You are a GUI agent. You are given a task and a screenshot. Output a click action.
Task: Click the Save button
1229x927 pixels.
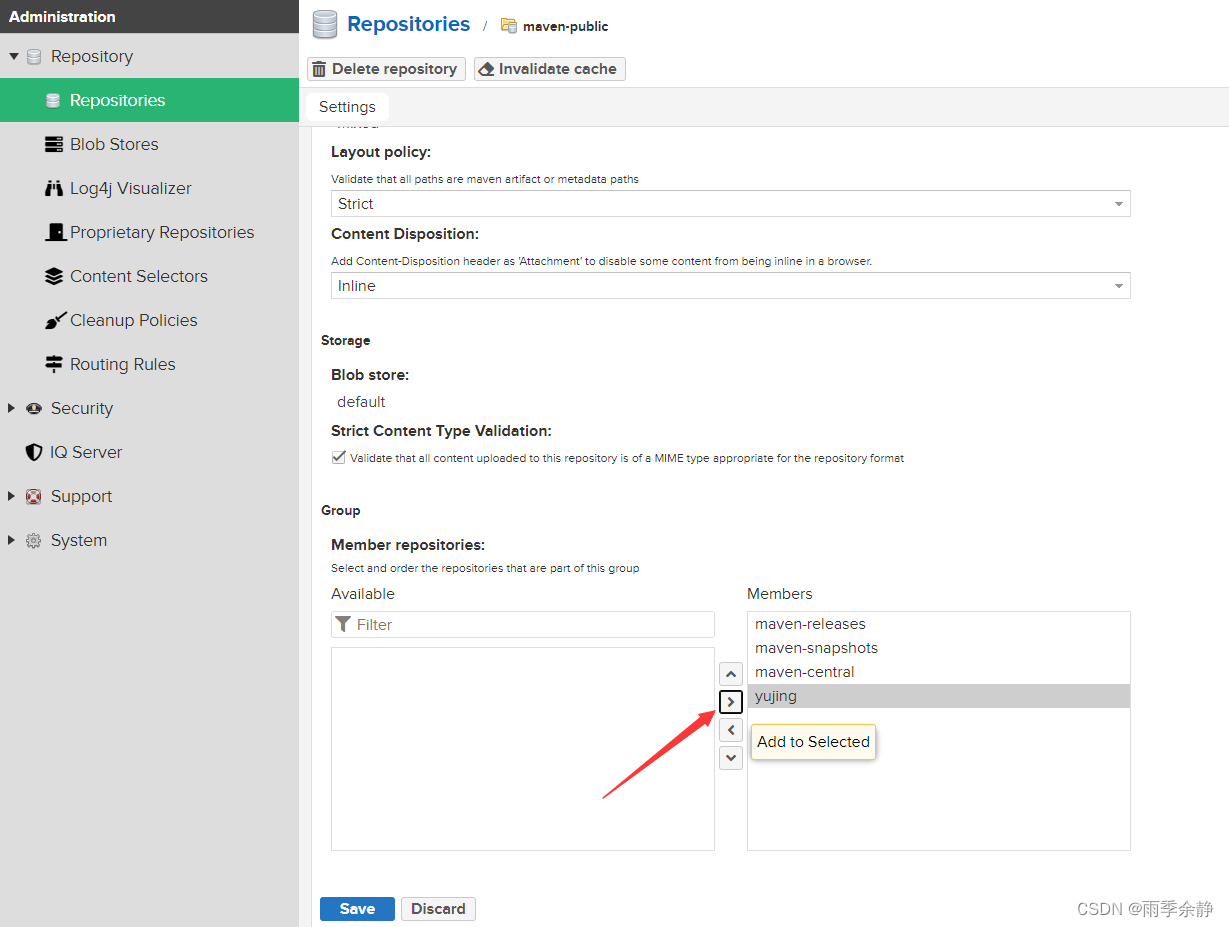(x=357, y=909)
